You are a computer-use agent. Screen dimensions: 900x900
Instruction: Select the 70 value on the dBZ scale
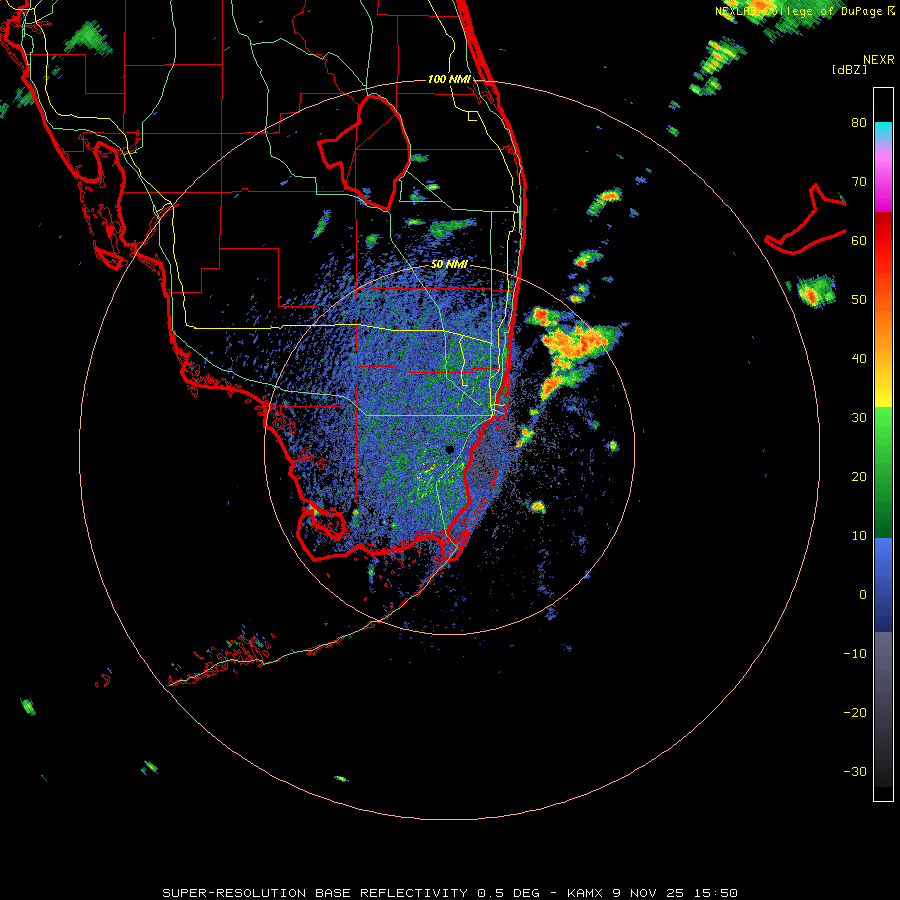tap(859, 181)
